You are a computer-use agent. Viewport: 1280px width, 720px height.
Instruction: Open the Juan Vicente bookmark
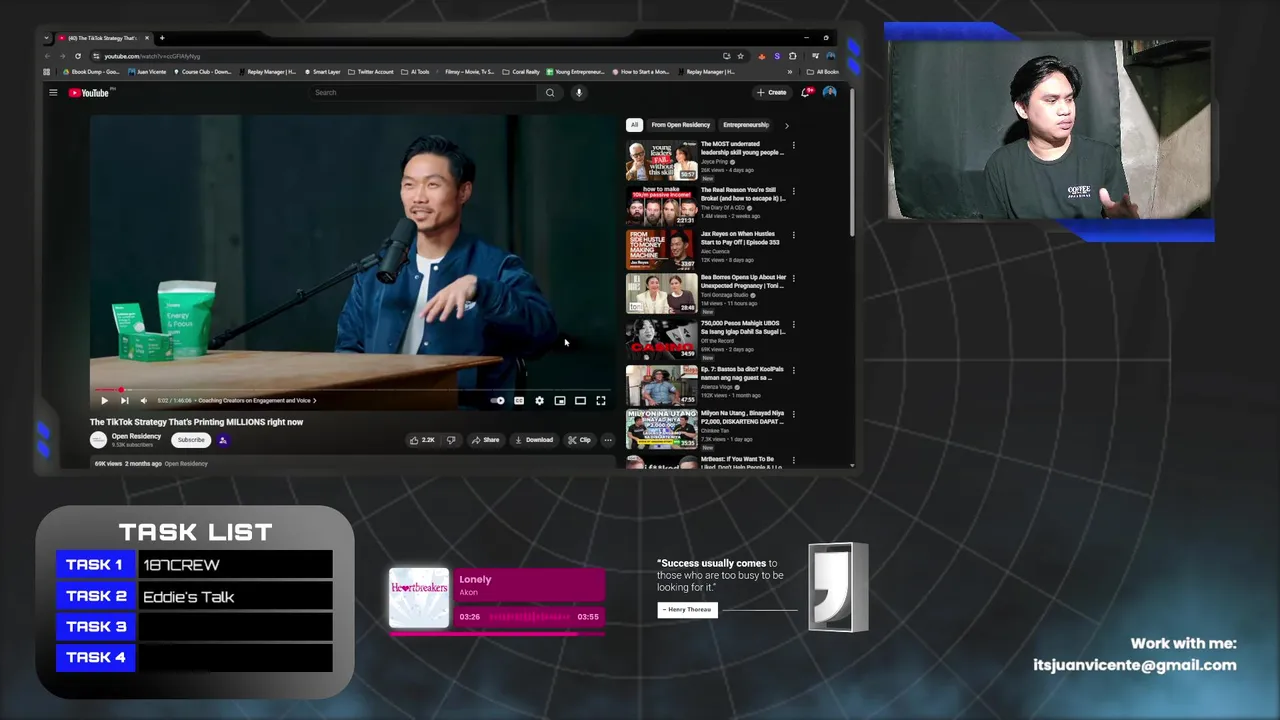pos(147,72)
